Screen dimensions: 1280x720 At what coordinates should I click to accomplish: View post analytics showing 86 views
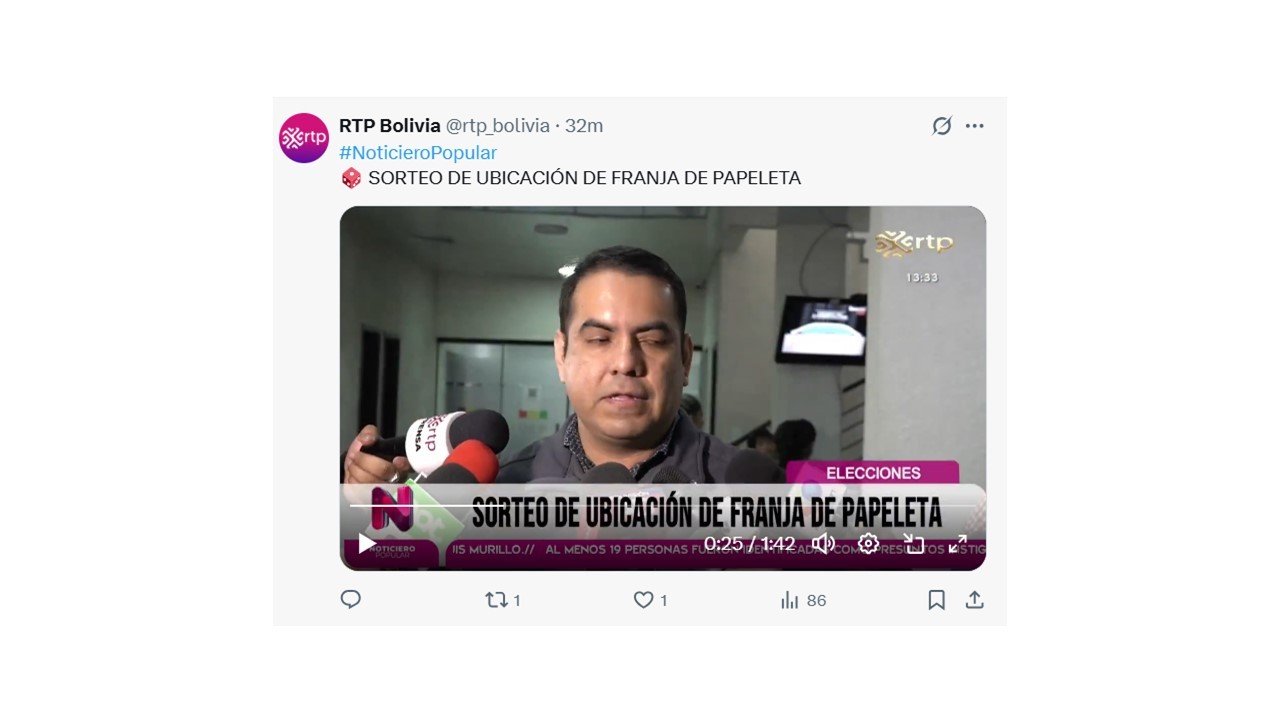[x=803, y=600]
